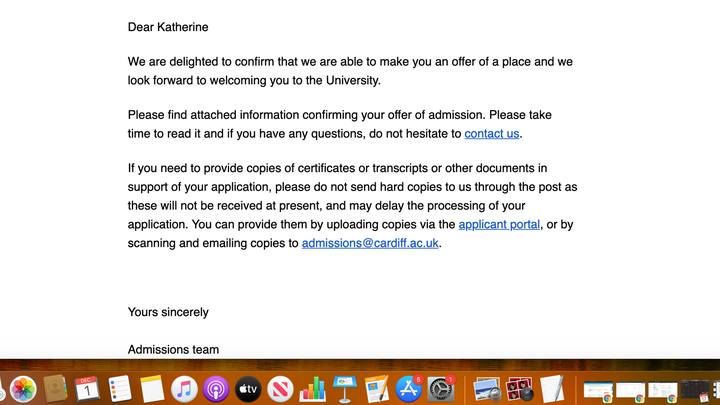The image size is (720, 405).
Task: Open the Numbers bar chart app
Action: (x=312, y=389)
